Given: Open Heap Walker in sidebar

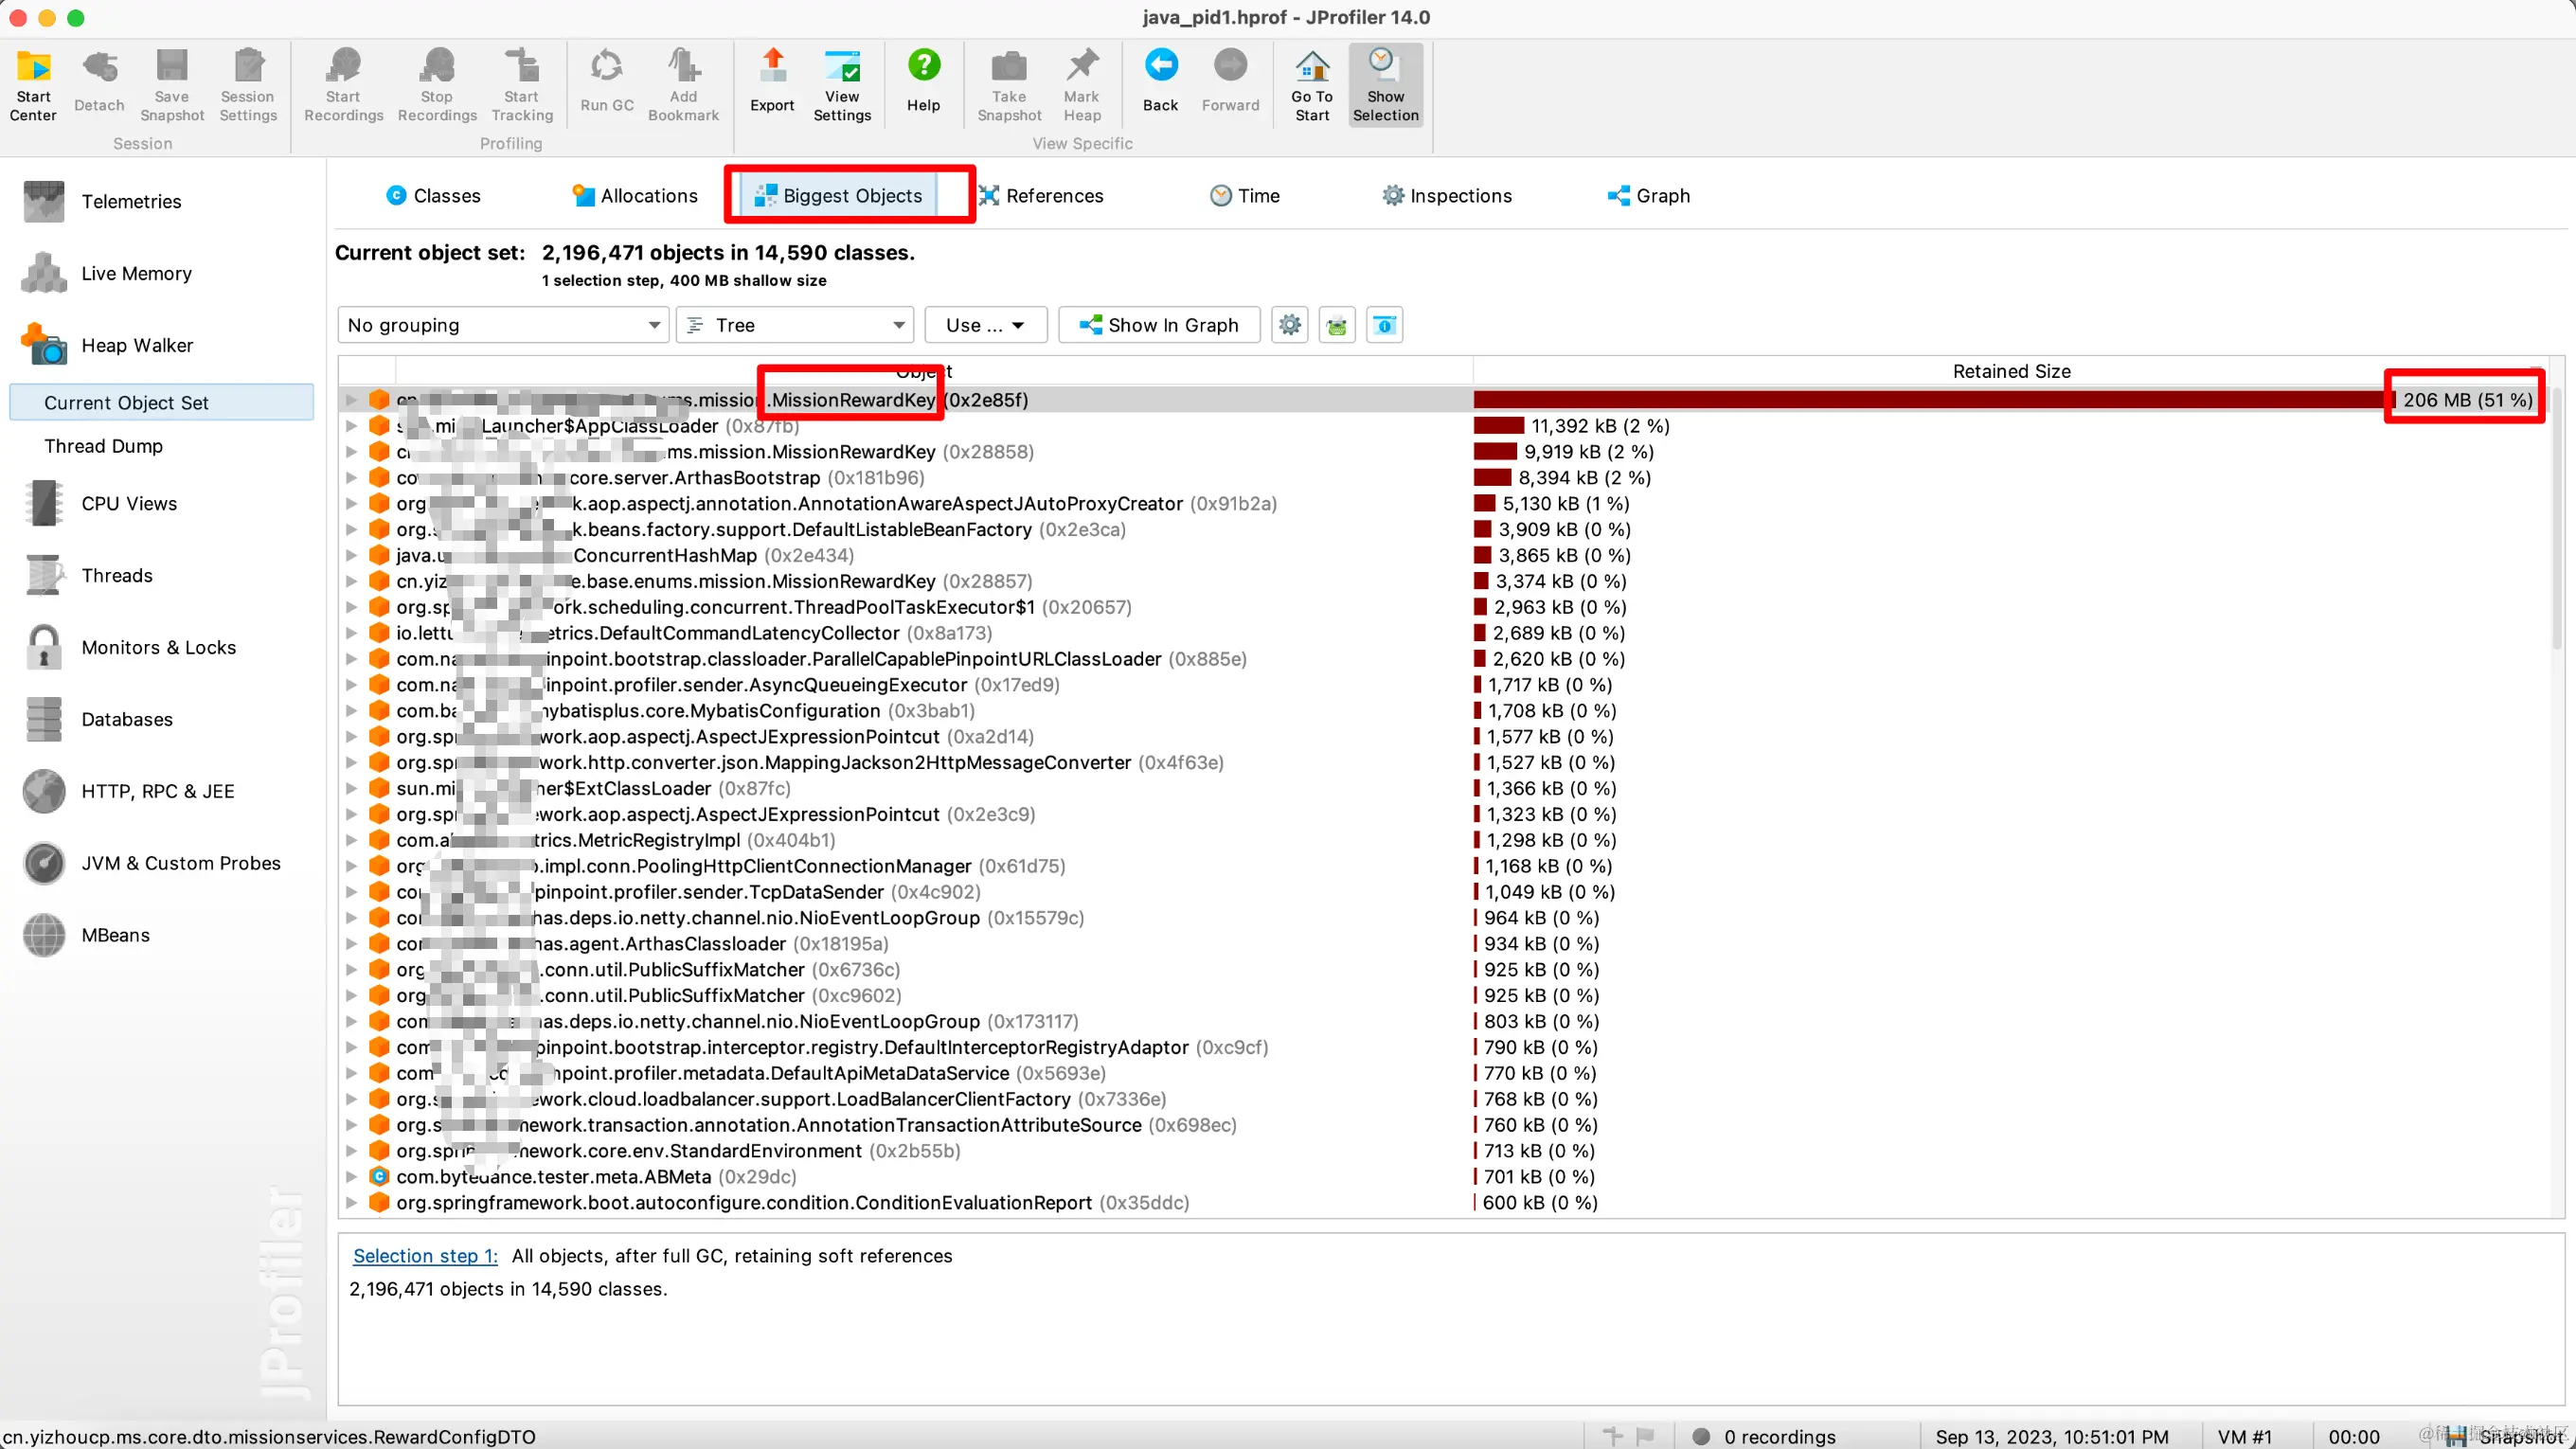Looking at the screenshot, I should click(x=137, y=345).
